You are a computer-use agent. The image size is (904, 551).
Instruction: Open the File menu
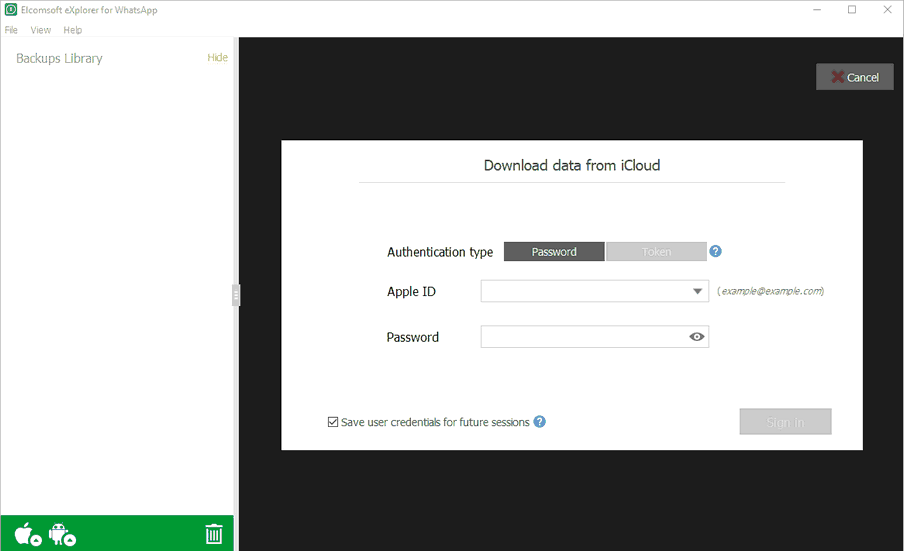point(11,30)
